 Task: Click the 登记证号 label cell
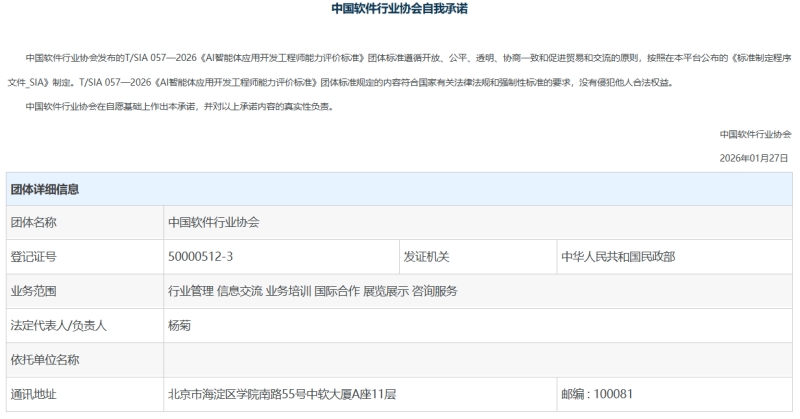(33, 257)
